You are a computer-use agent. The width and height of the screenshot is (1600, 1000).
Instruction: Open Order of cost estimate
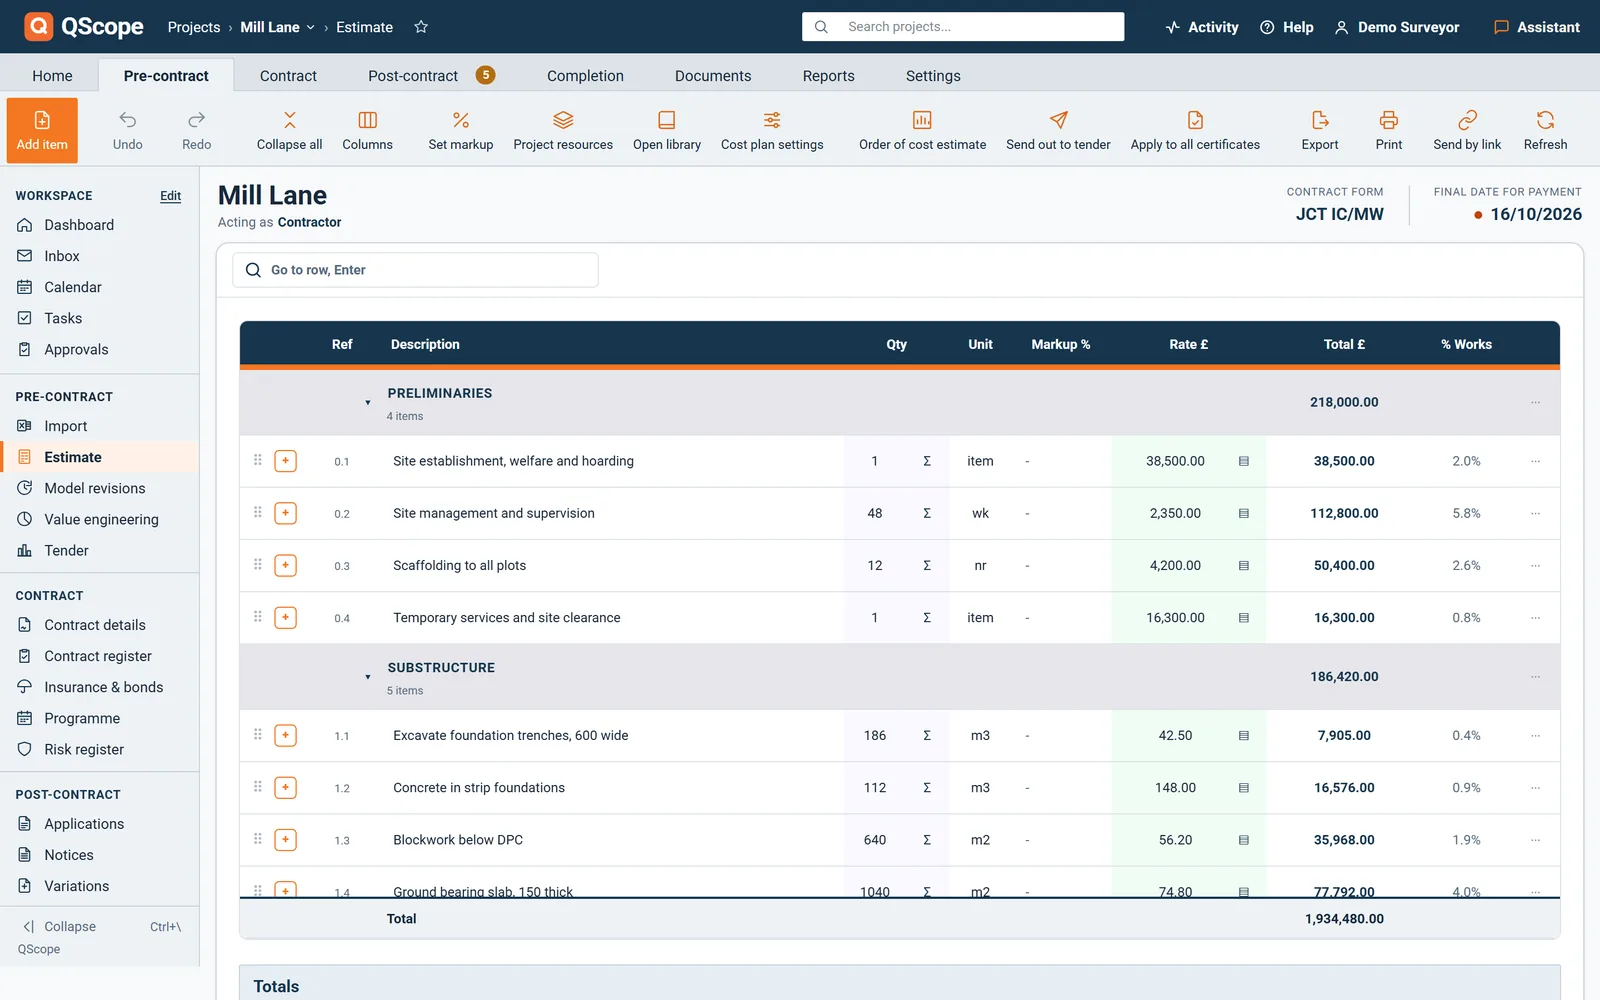922,130
